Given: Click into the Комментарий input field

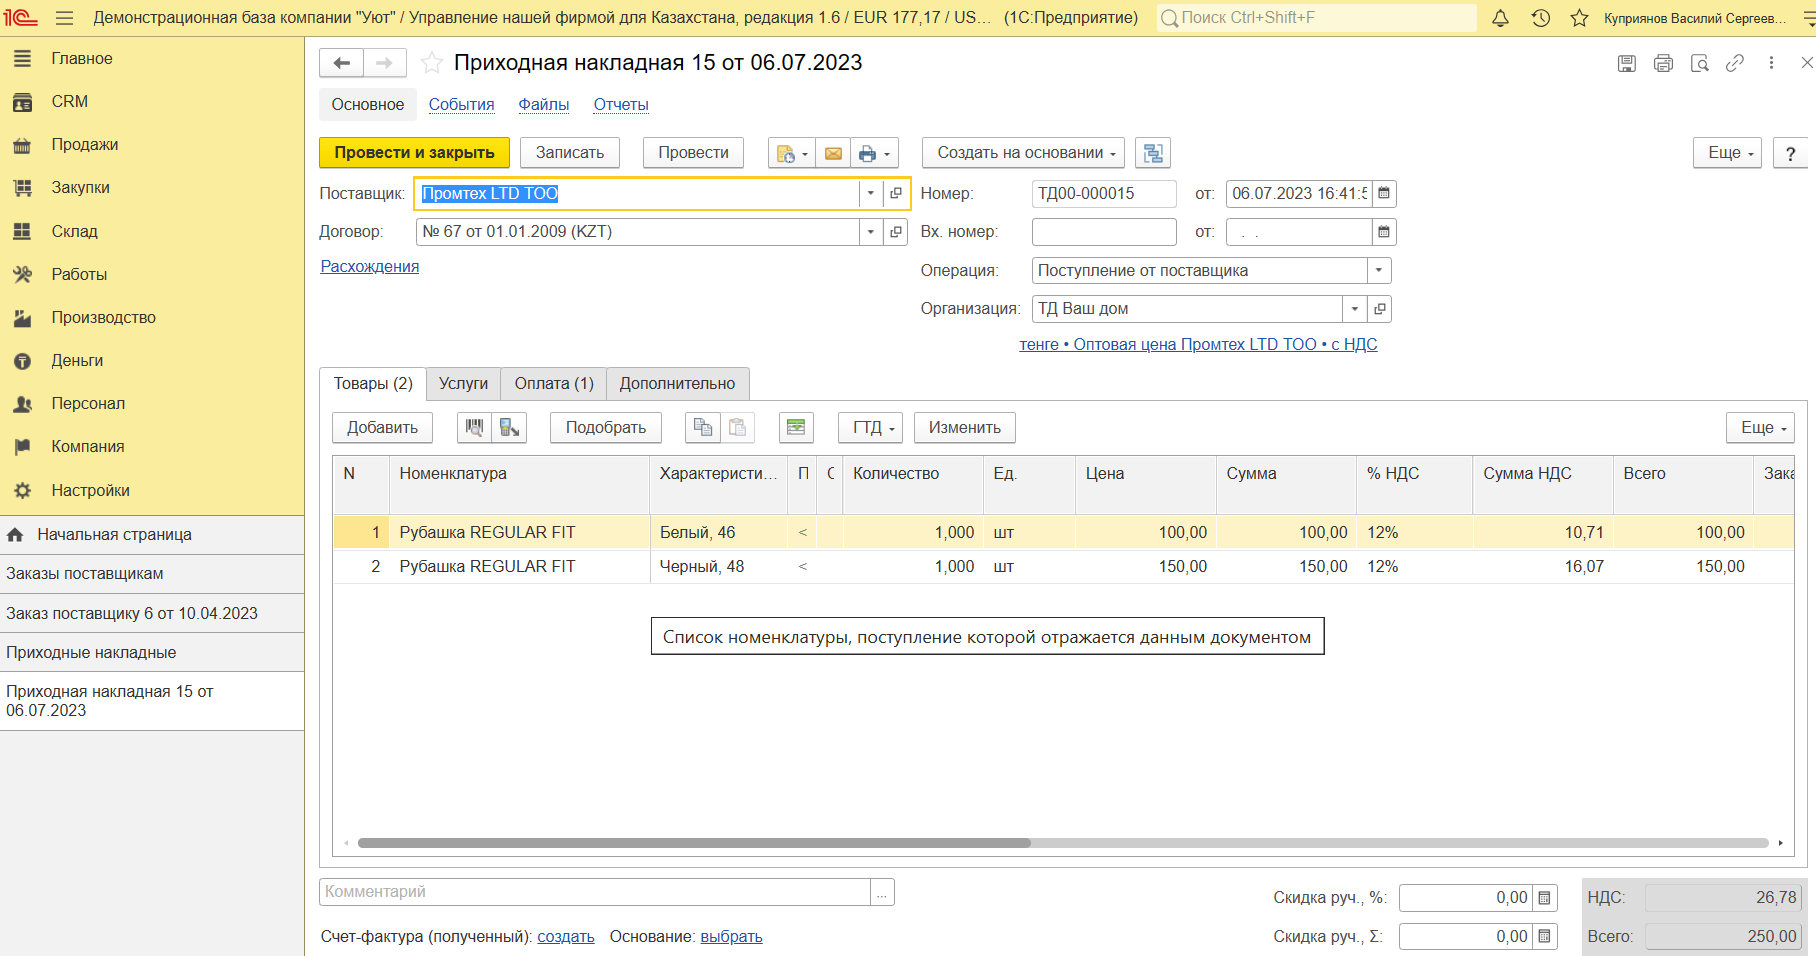Looking at the screenshot, I should [595, 892].
